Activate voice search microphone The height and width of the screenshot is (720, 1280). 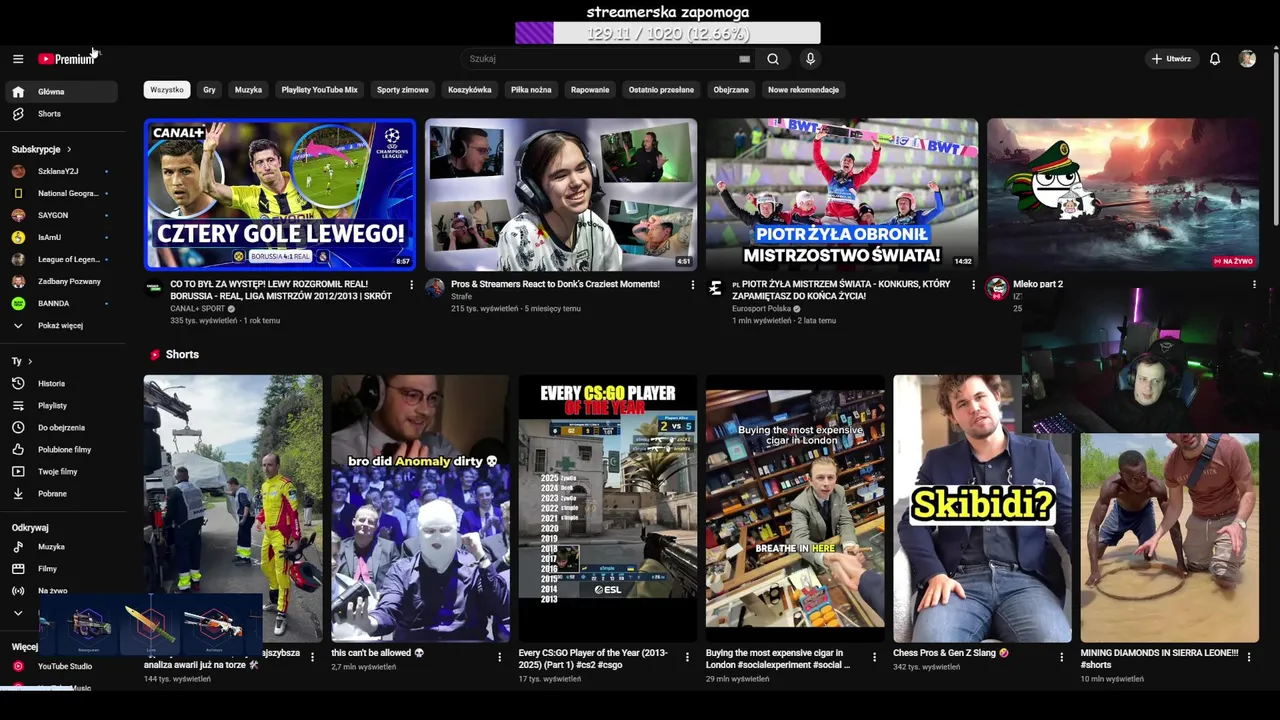point(810,59)
